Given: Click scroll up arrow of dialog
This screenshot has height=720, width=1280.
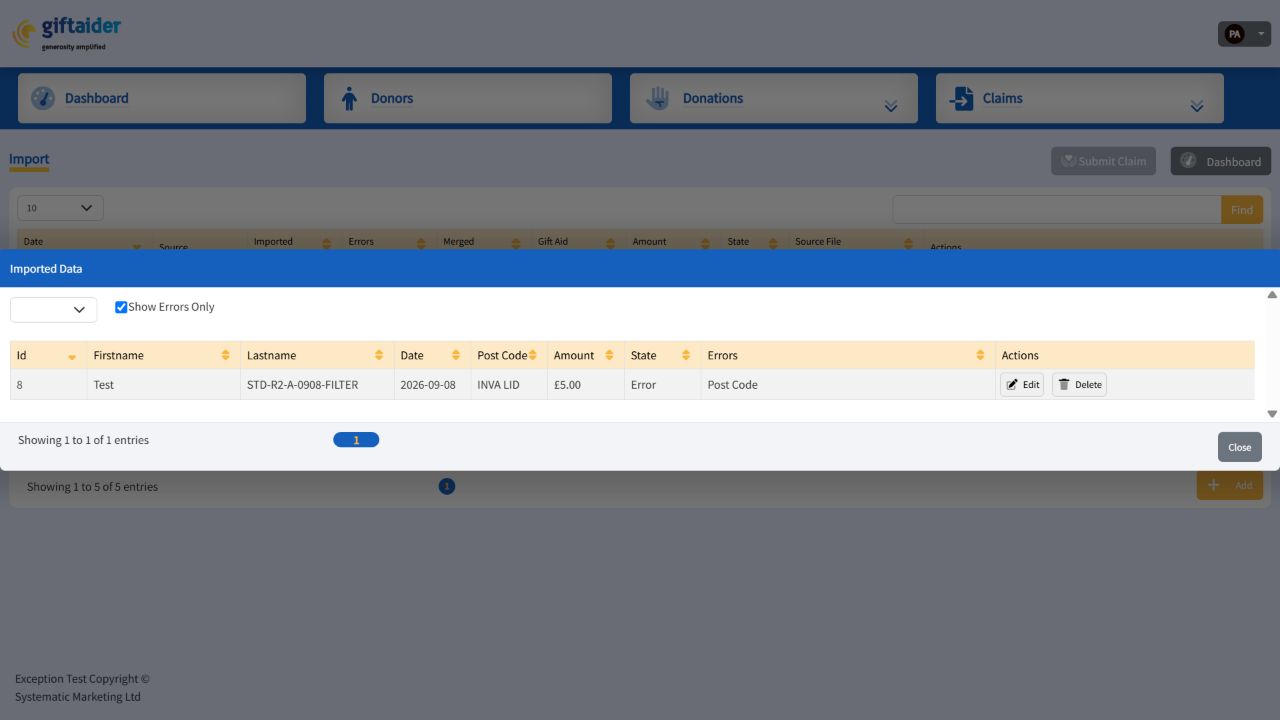Looking at the screenshot, I should (1272, 295).
